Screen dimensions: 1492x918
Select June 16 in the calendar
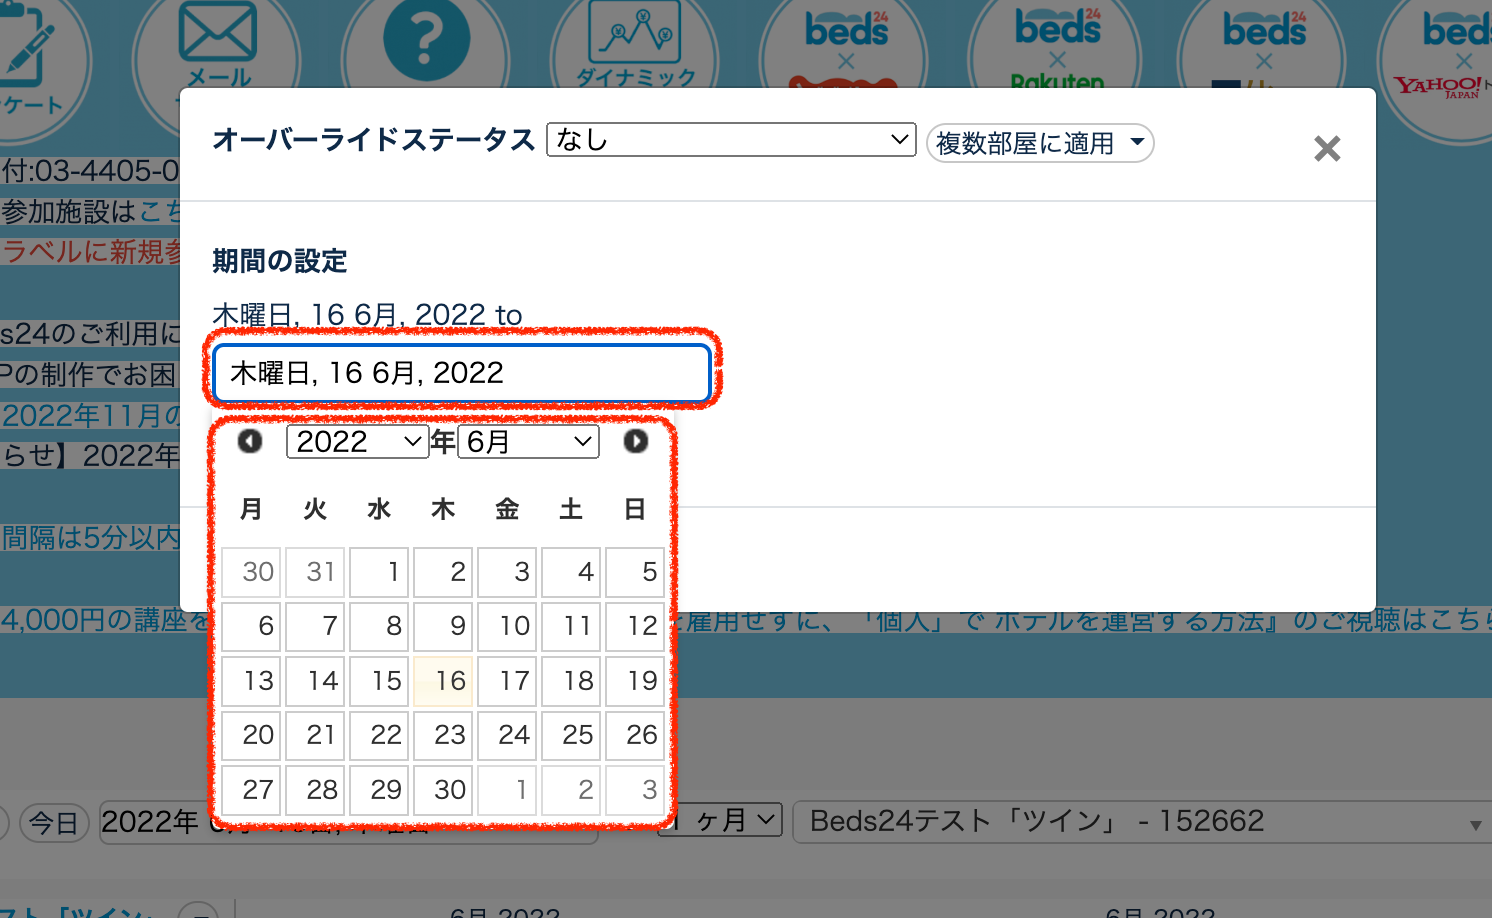(x=443, y=681)
